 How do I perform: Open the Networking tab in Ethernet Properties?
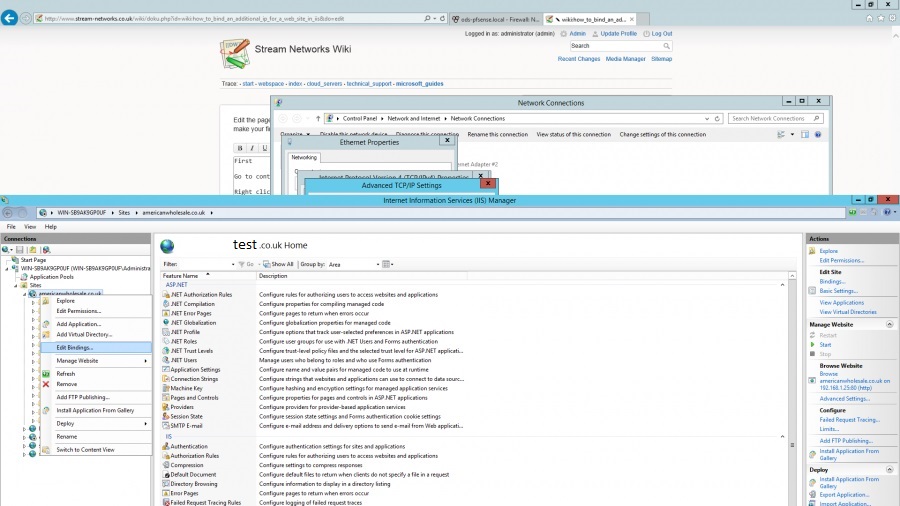click(x=304, y=157)
